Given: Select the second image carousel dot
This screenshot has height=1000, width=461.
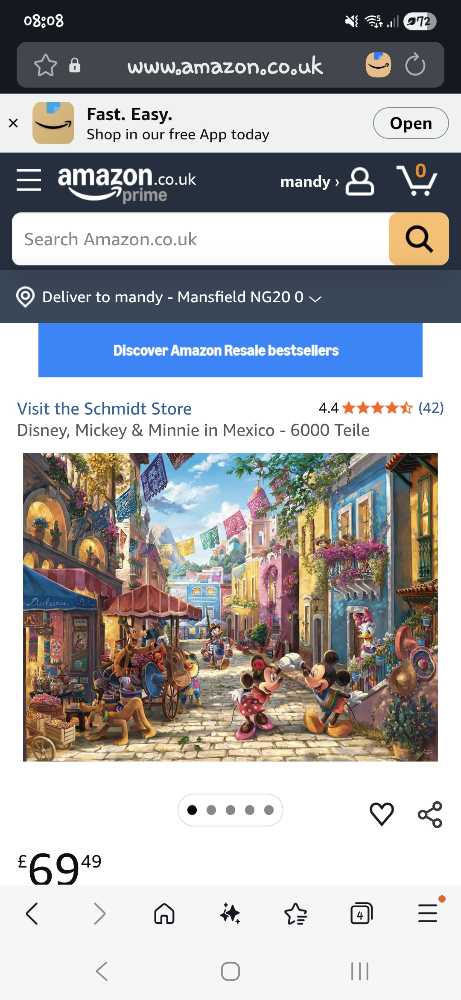Looking at the screenshot, I should pos(211,810).
